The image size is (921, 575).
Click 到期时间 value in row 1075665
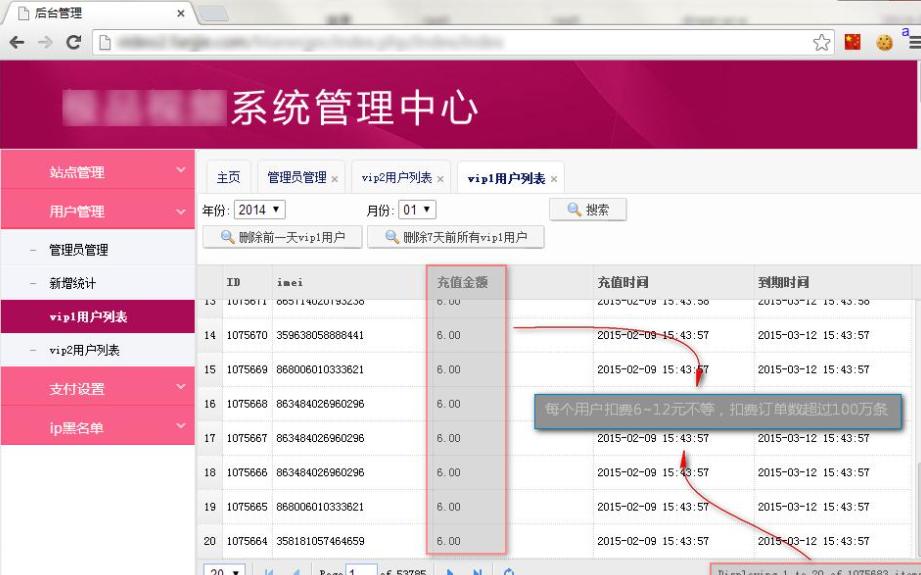pos(814,507)
